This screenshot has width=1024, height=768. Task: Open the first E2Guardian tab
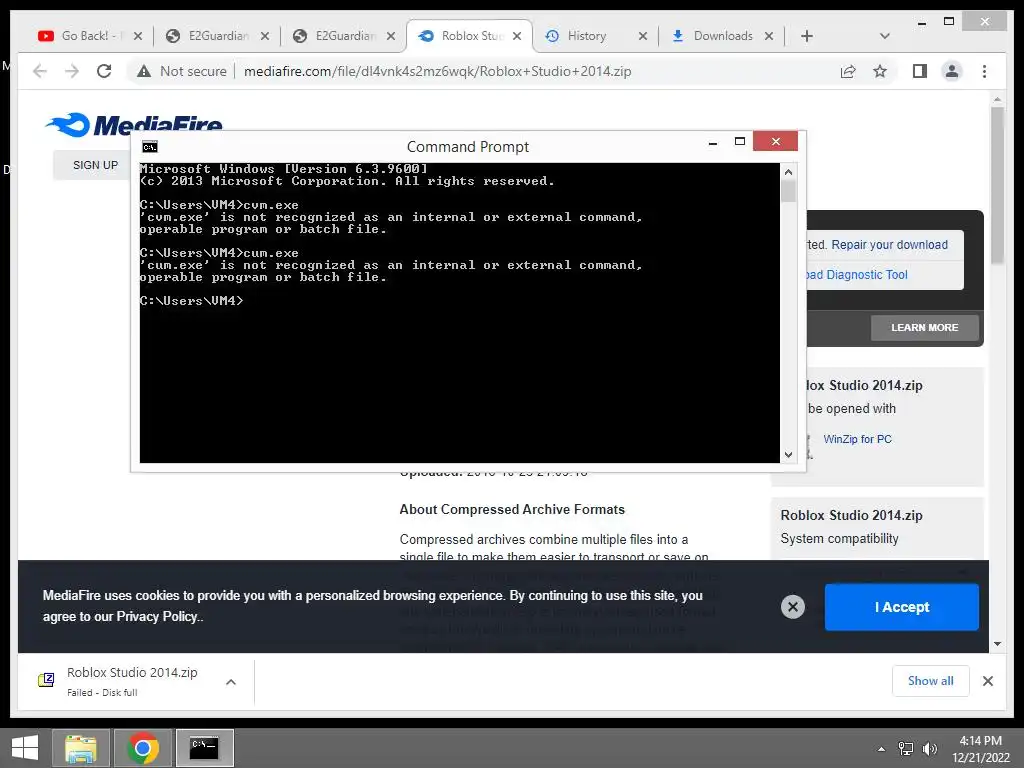click(216, 36)
